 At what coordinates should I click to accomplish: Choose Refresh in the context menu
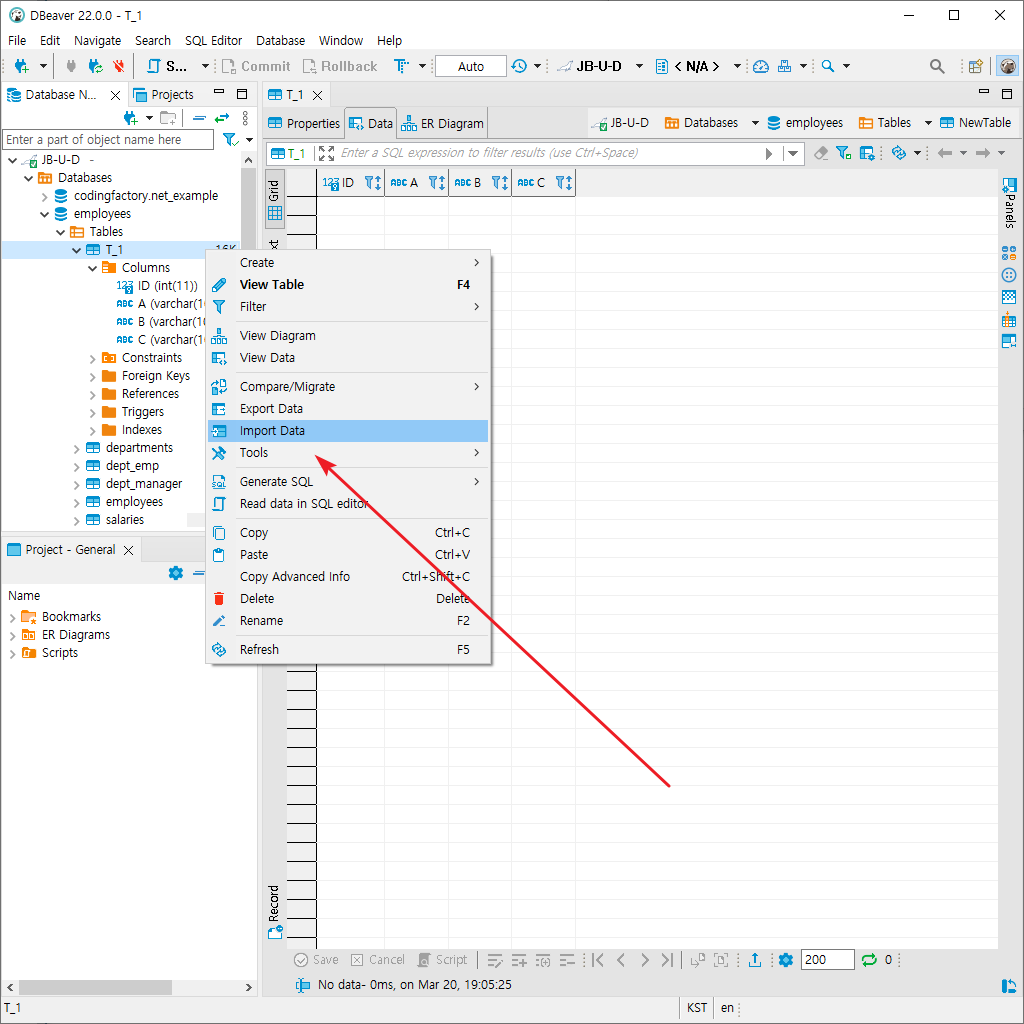(x=347, y=650)
